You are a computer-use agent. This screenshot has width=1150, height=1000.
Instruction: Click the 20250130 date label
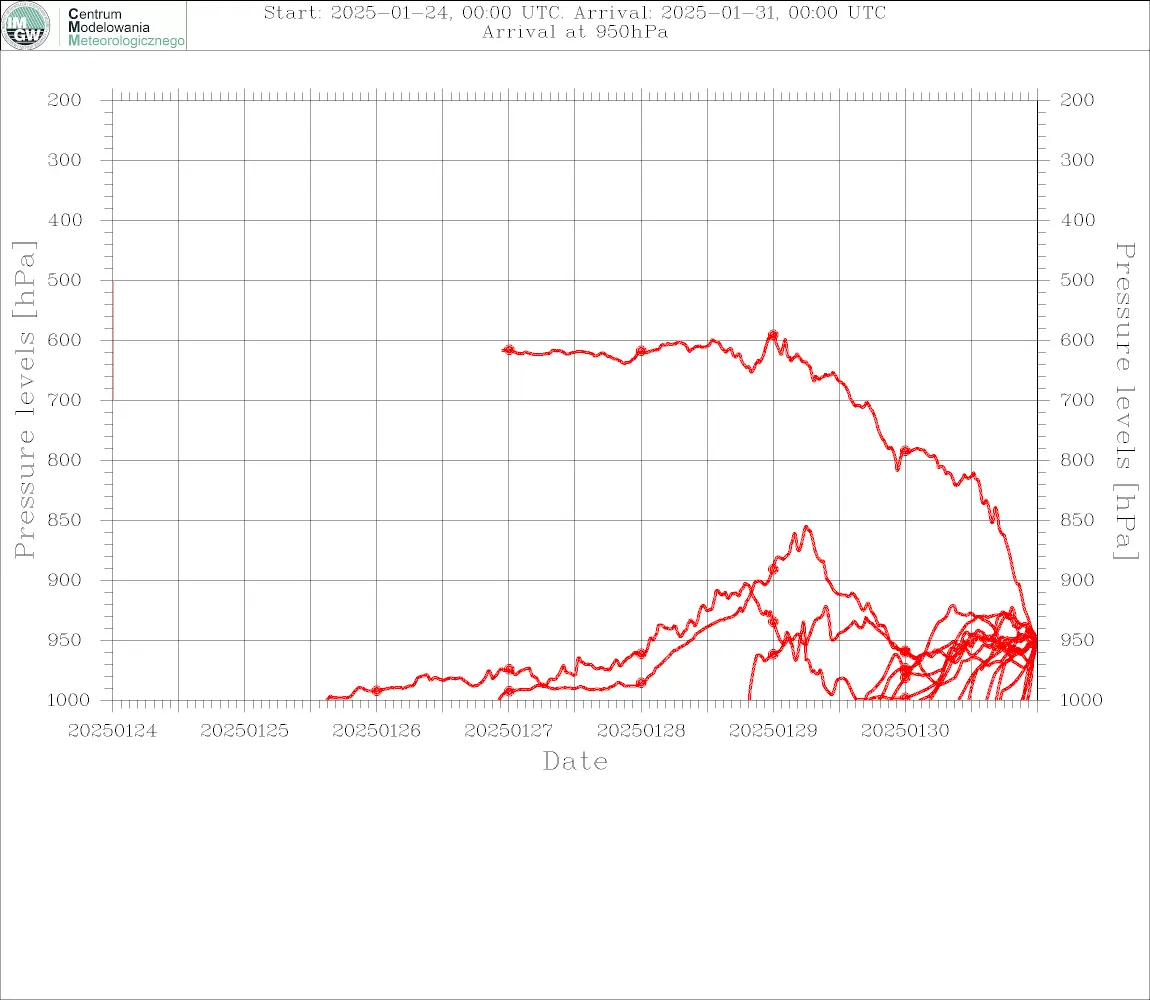click(905, 731)
